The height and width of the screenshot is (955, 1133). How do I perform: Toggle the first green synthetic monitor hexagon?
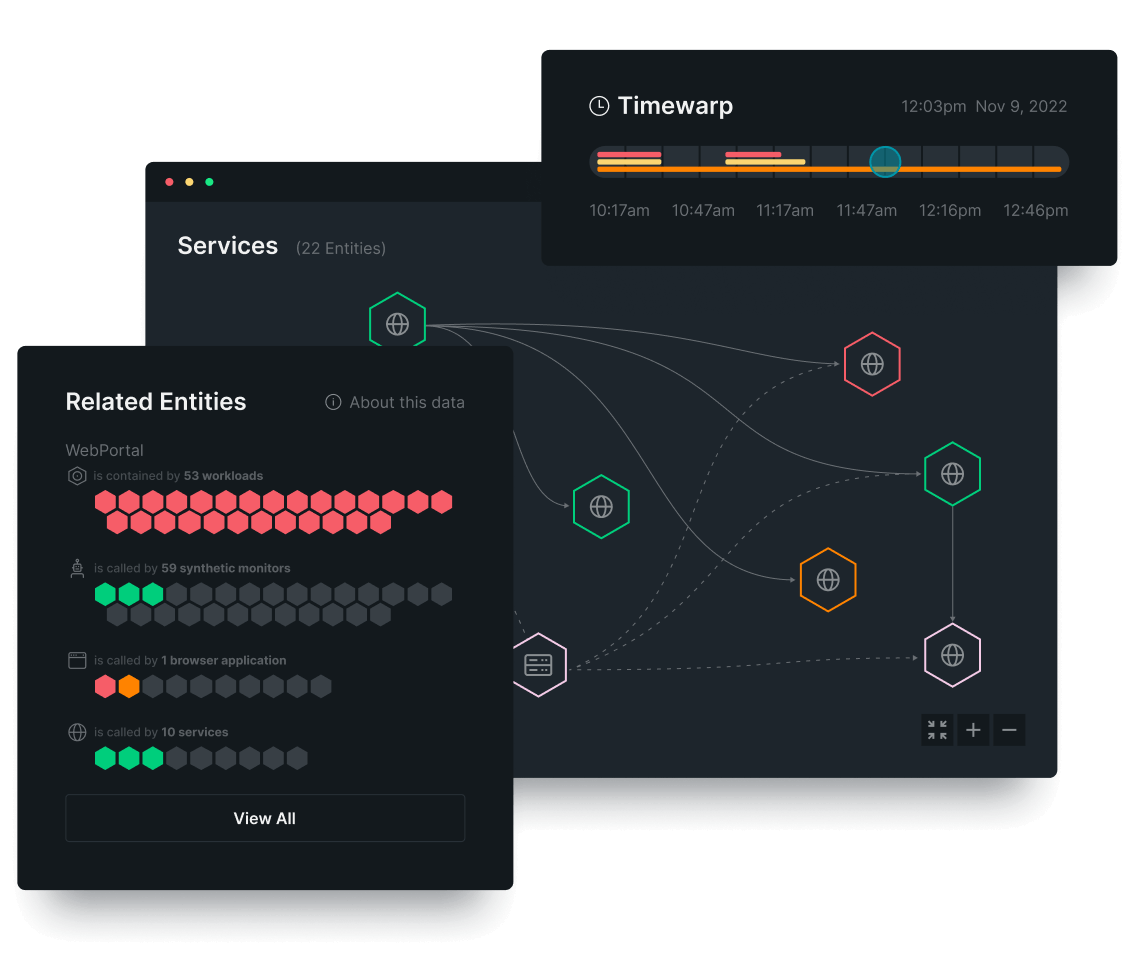(105, 594)
